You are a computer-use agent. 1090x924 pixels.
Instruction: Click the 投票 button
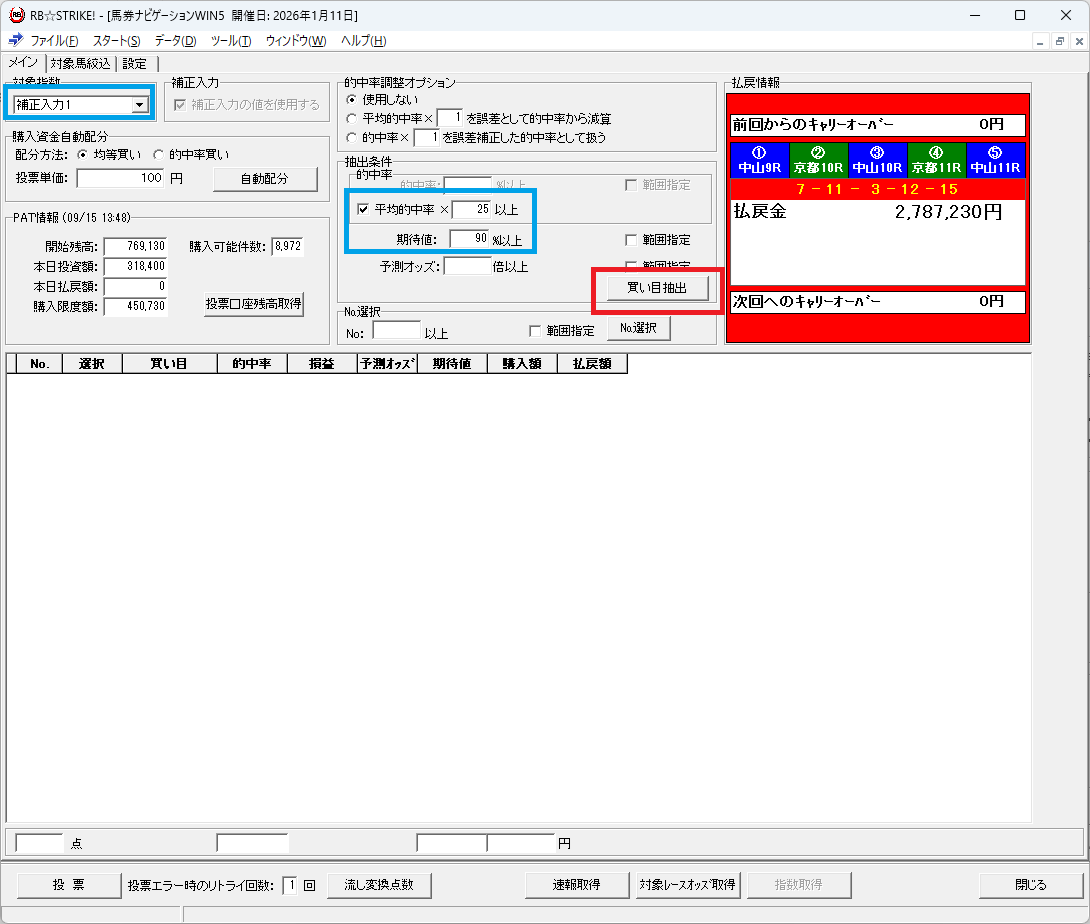point(69,885)
